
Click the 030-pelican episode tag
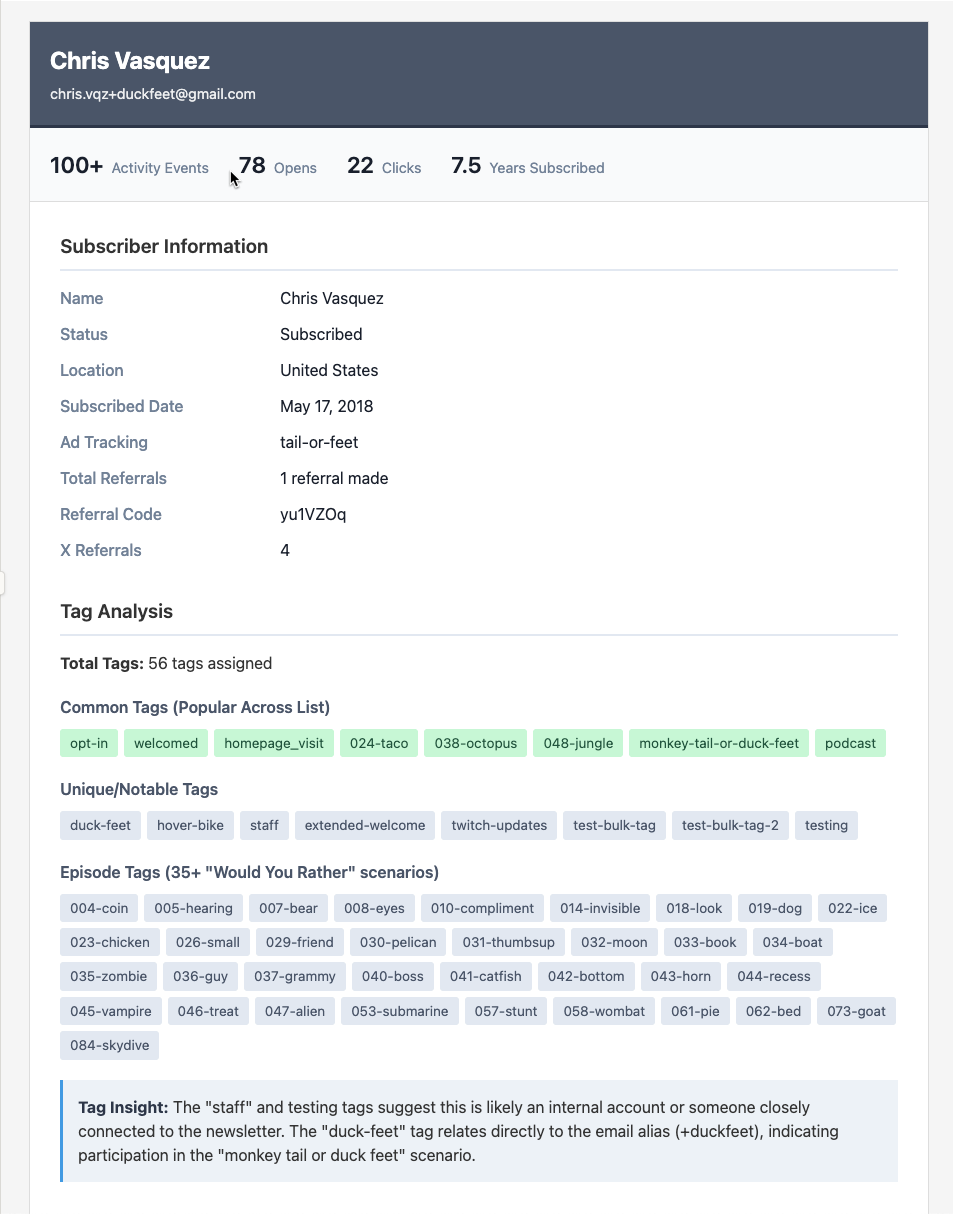point(398,942)
